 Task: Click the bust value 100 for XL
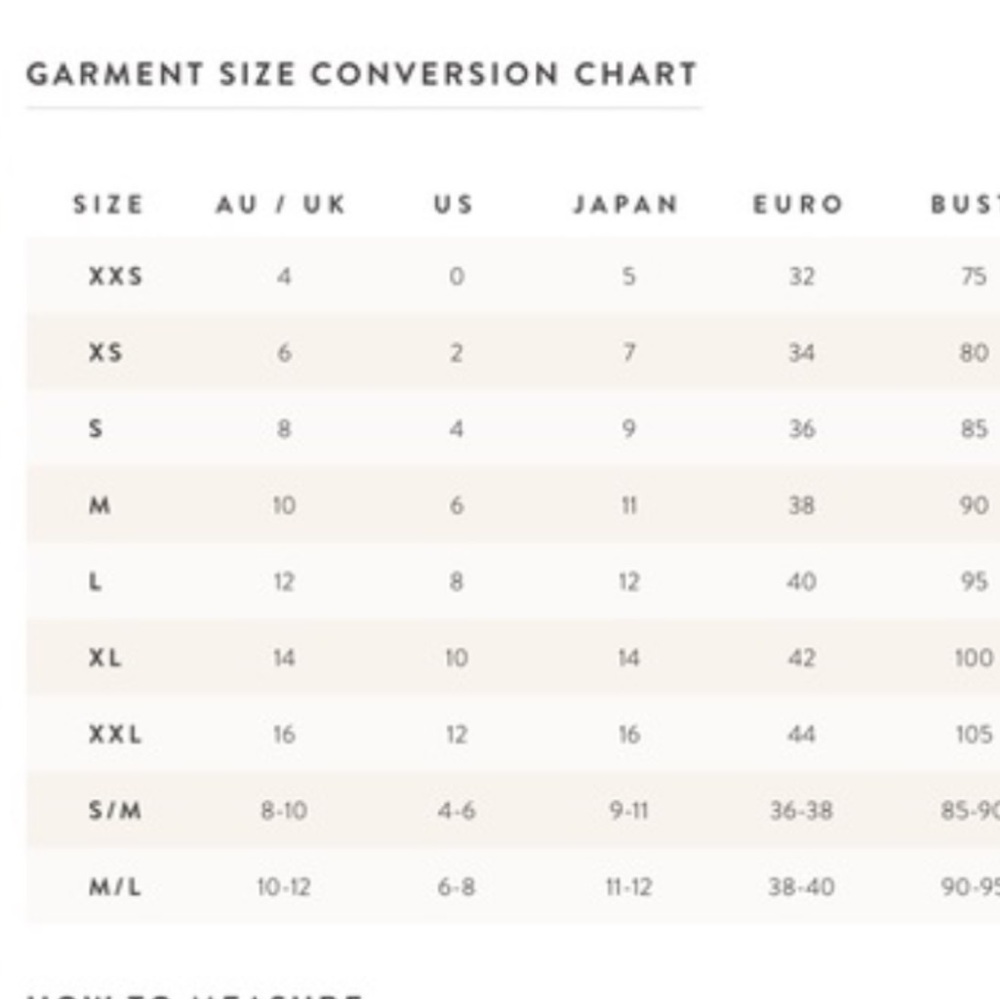tap(974, 658)
